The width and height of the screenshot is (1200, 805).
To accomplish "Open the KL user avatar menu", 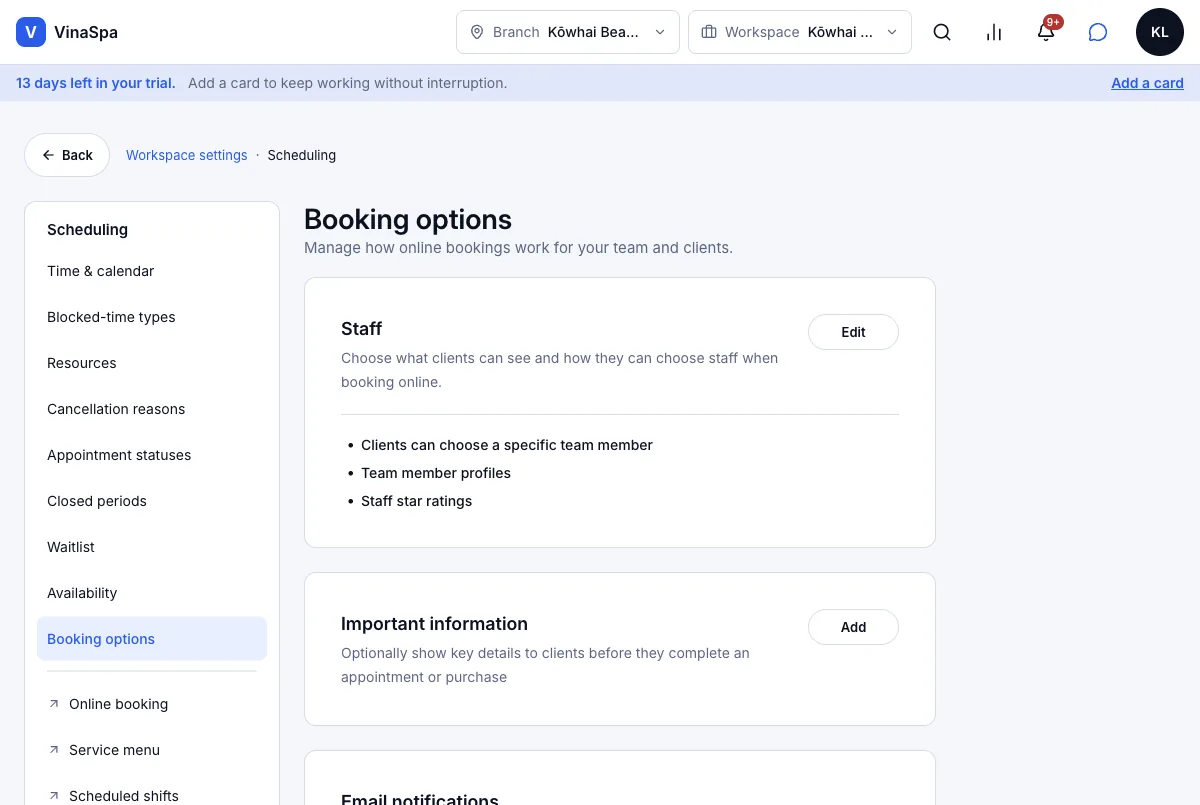I will [1160, 32].
